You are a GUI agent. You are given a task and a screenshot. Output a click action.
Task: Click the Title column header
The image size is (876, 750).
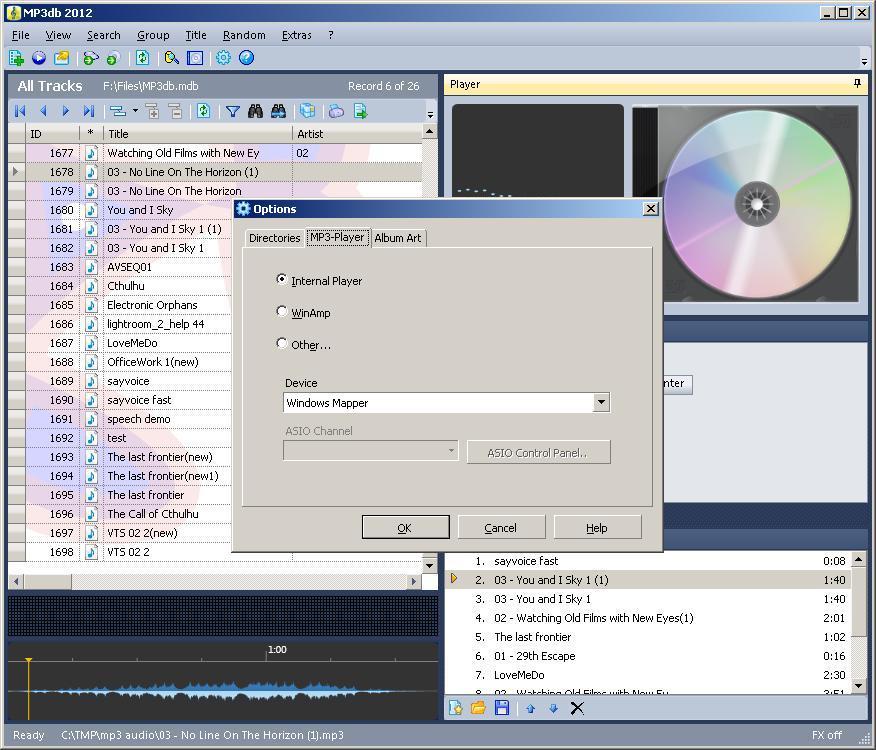point(198,134)
